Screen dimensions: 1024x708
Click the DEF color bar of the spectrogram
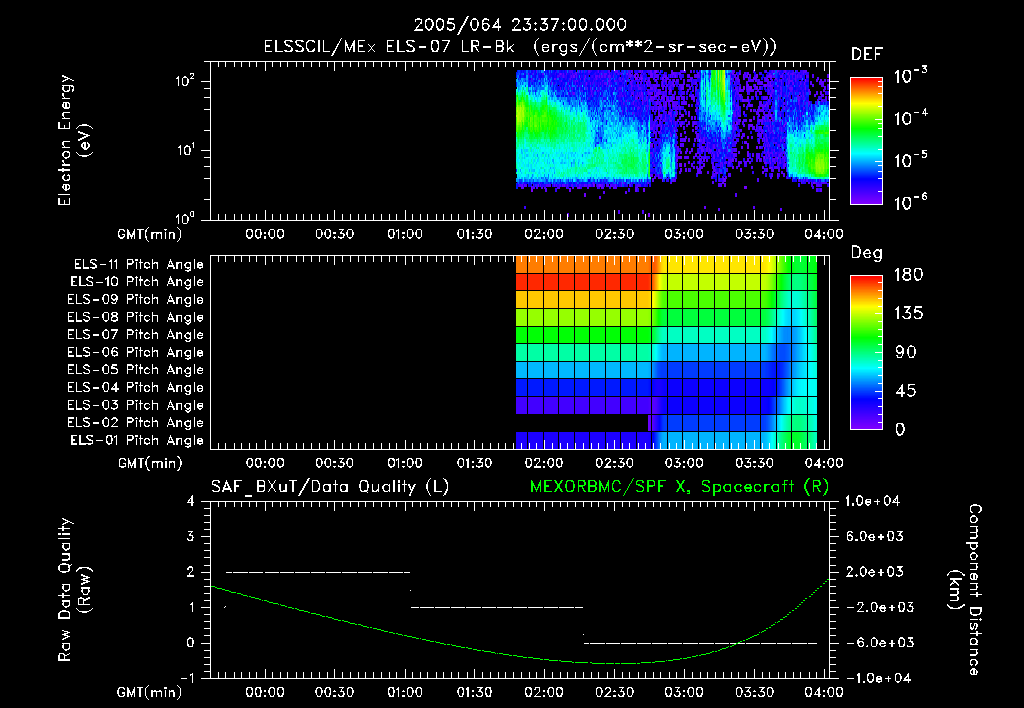867,140
